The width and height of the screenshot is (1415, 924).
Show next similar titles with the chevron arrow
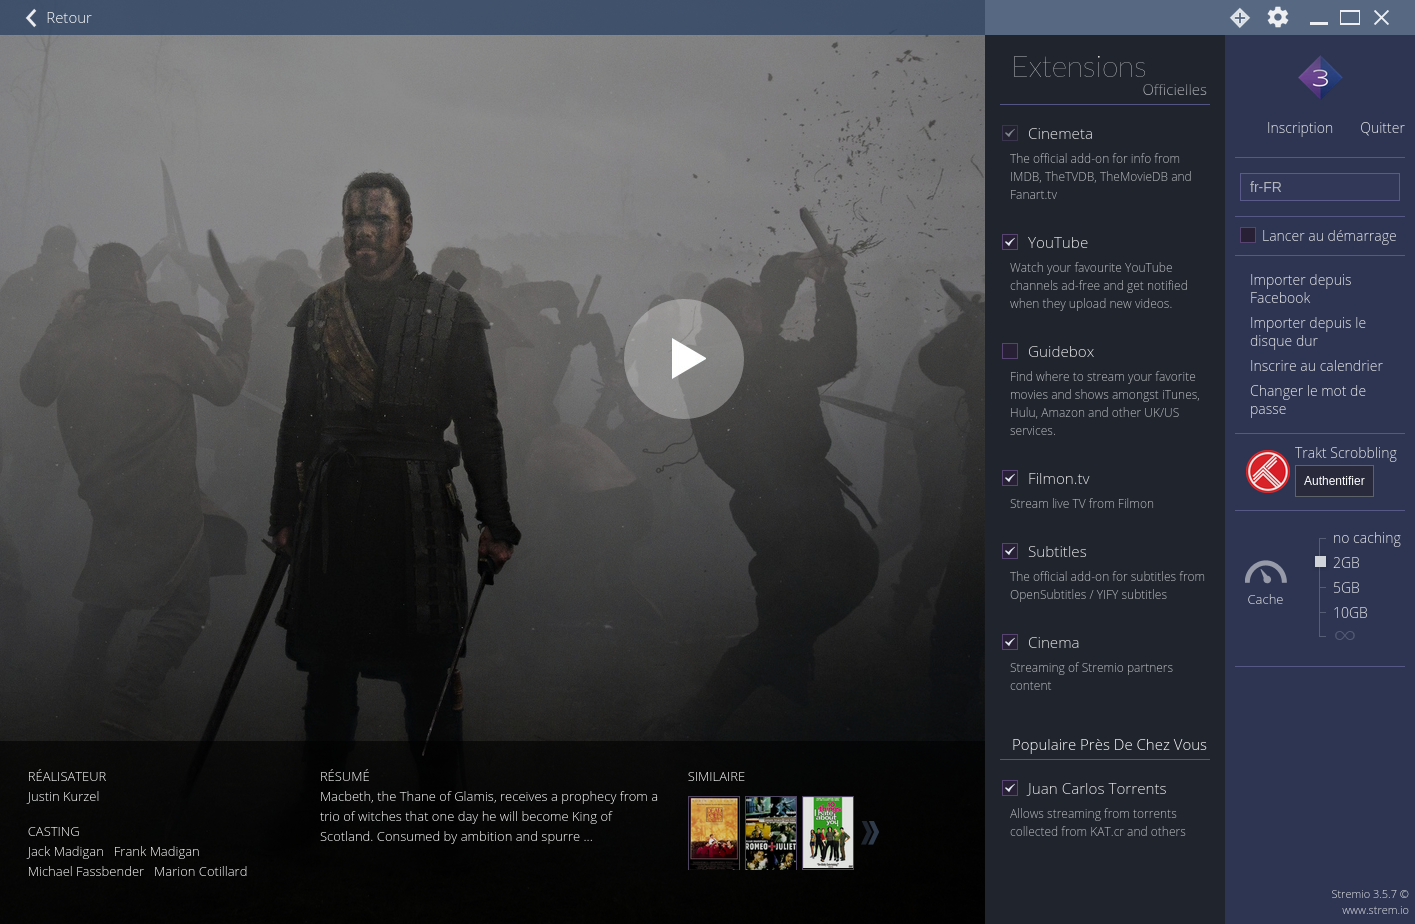point(870,832)
